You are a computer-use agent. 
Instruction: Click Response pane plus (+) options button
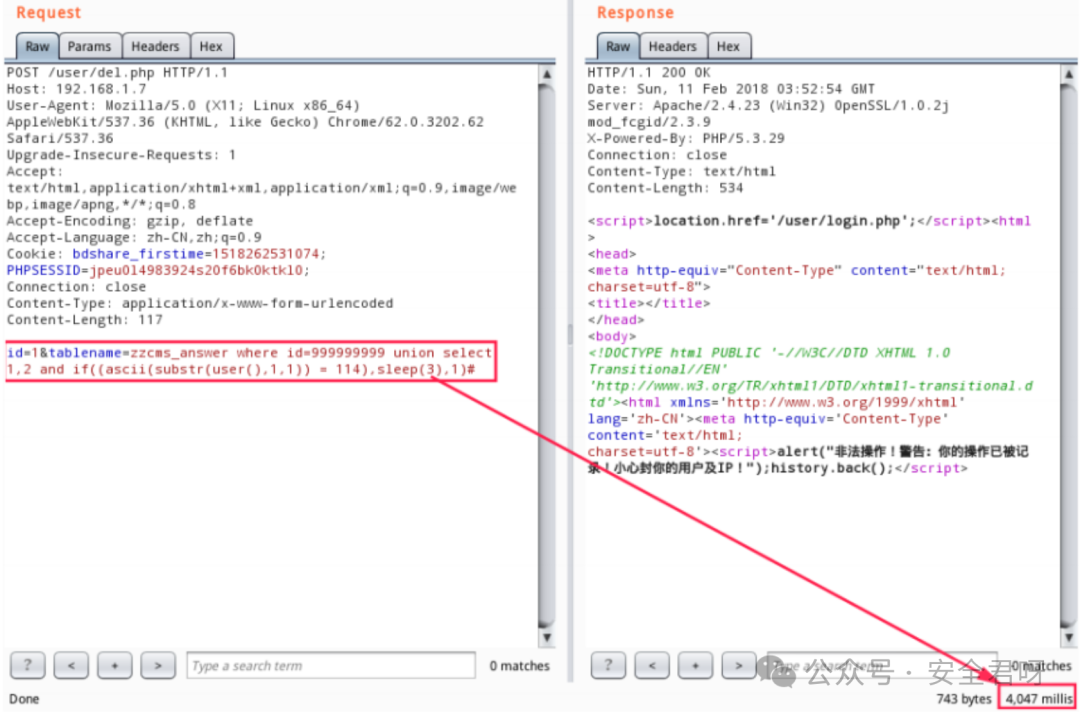695,665
